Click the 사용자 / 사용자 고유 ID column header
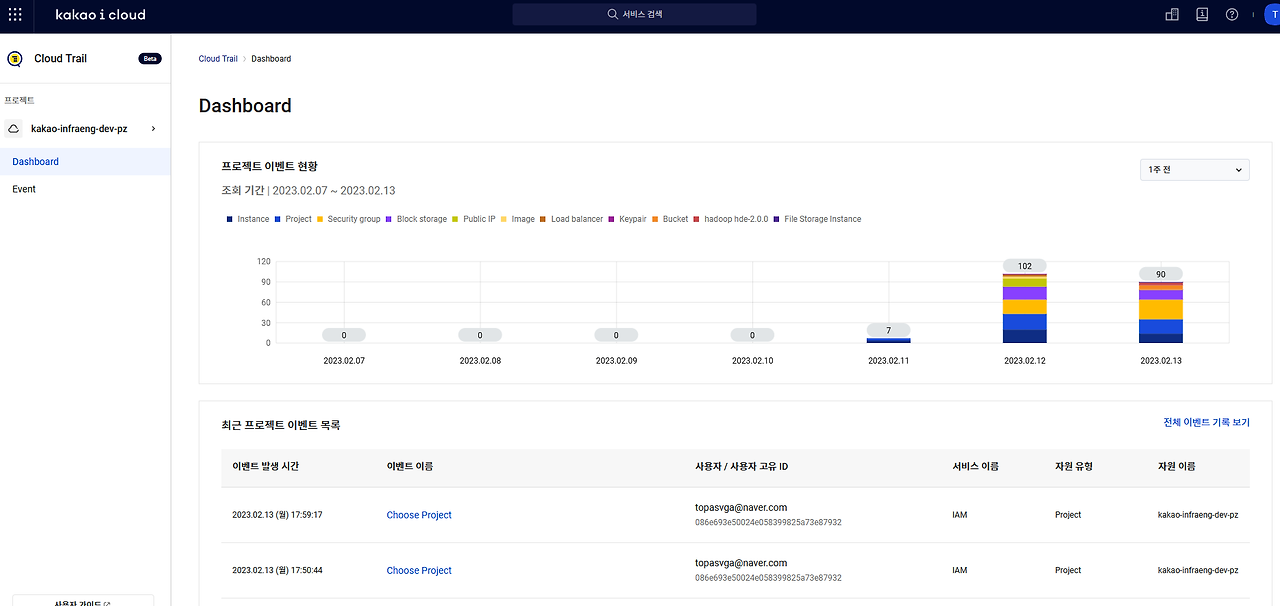Image resolution: width=1280 pixels, height=606 pixels. [742, 466]
